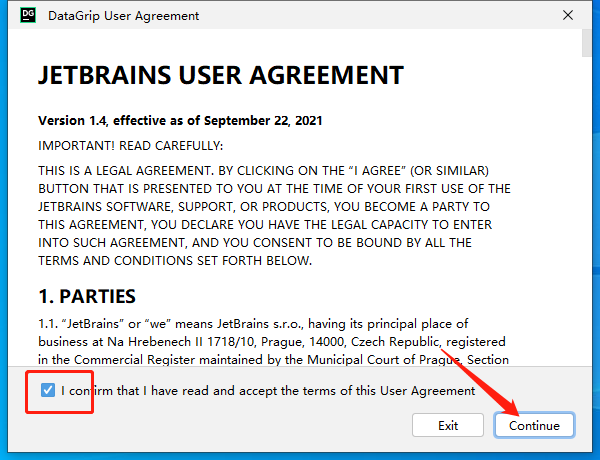Click the "TERMS AND CONDITIONS SET FORTH BELOW." line
This screenshot has height=460, width=600.
pos(175,261)
